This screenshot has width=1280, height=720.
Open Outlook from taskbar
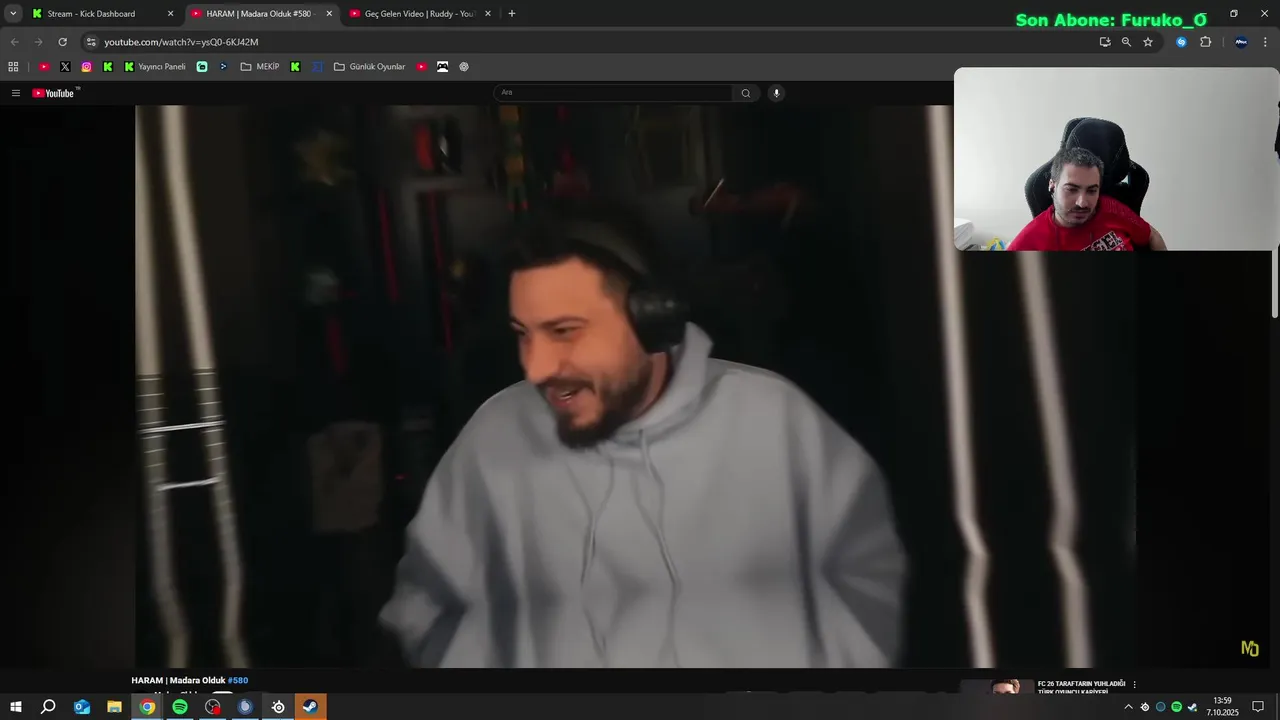pyautogui.click(x=82, y=707)
